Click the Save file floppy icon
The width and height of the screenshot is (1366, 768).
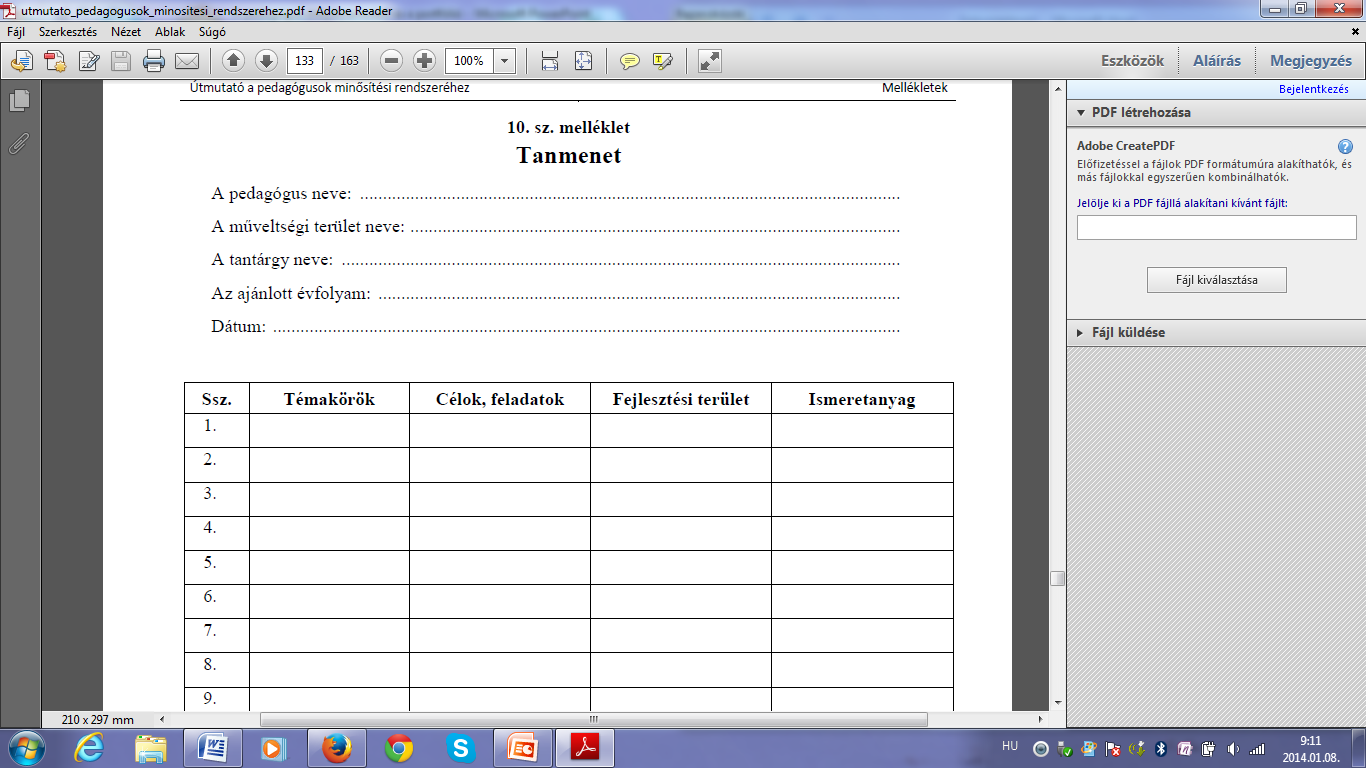[x=121, y=61]
